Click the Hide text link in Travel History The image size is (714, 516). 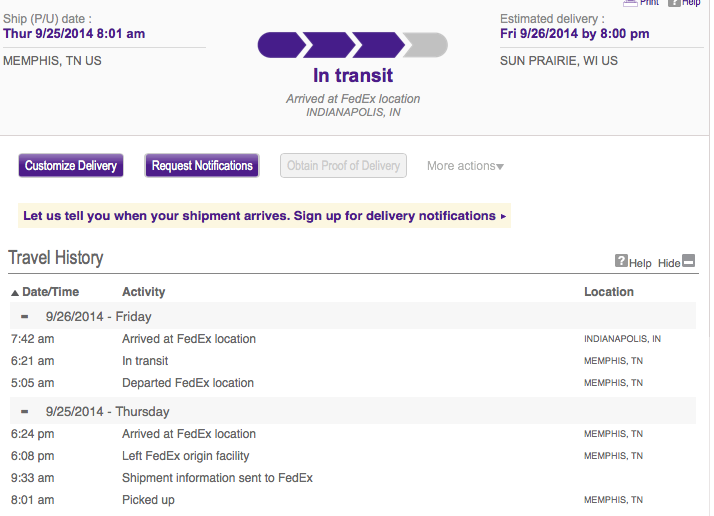tap(669, 263)
